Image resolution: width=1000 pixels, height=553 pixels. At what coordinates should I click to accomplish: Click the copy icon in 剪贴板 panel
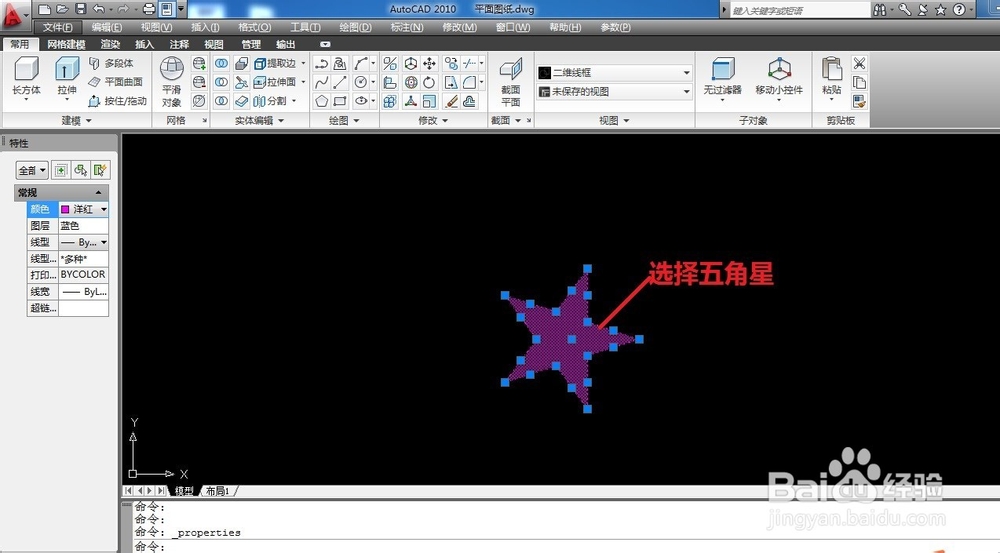[x=859, y=82]
